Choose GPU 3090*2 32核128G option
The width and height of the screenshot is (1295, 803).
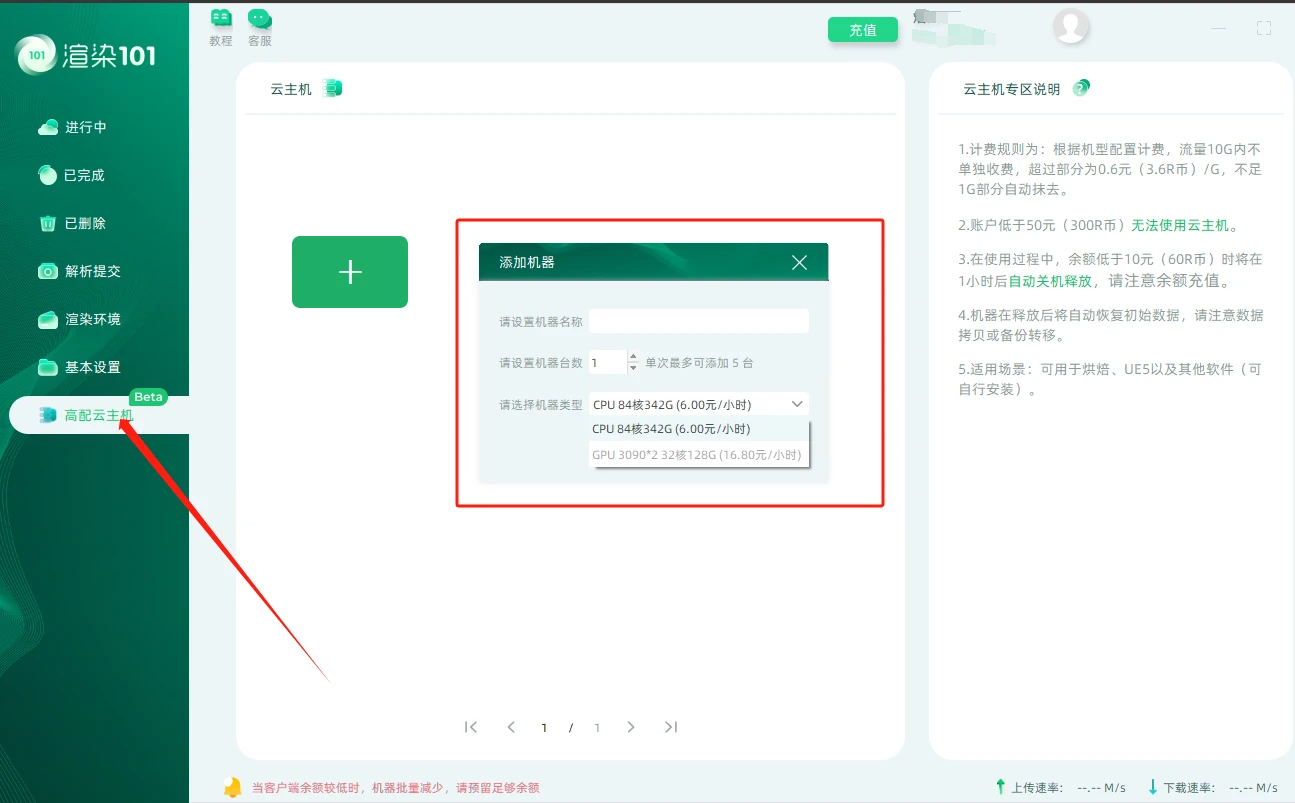click(698, 455)
